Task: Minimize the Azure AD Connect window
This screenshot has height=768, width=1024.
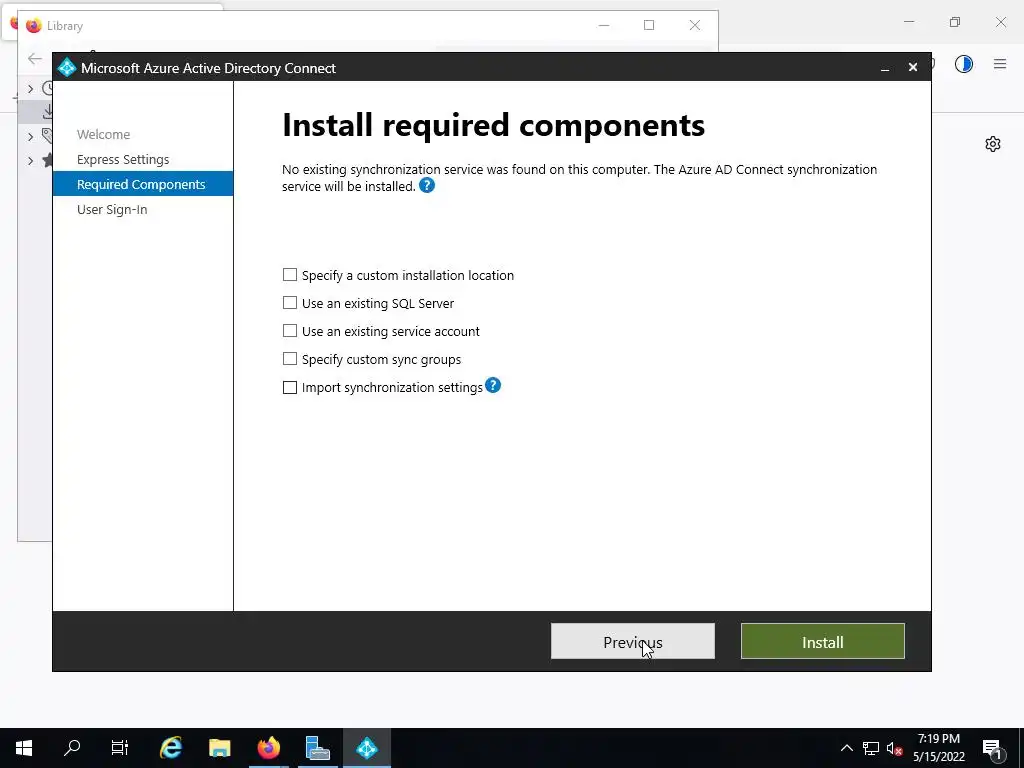Action: 884,67
